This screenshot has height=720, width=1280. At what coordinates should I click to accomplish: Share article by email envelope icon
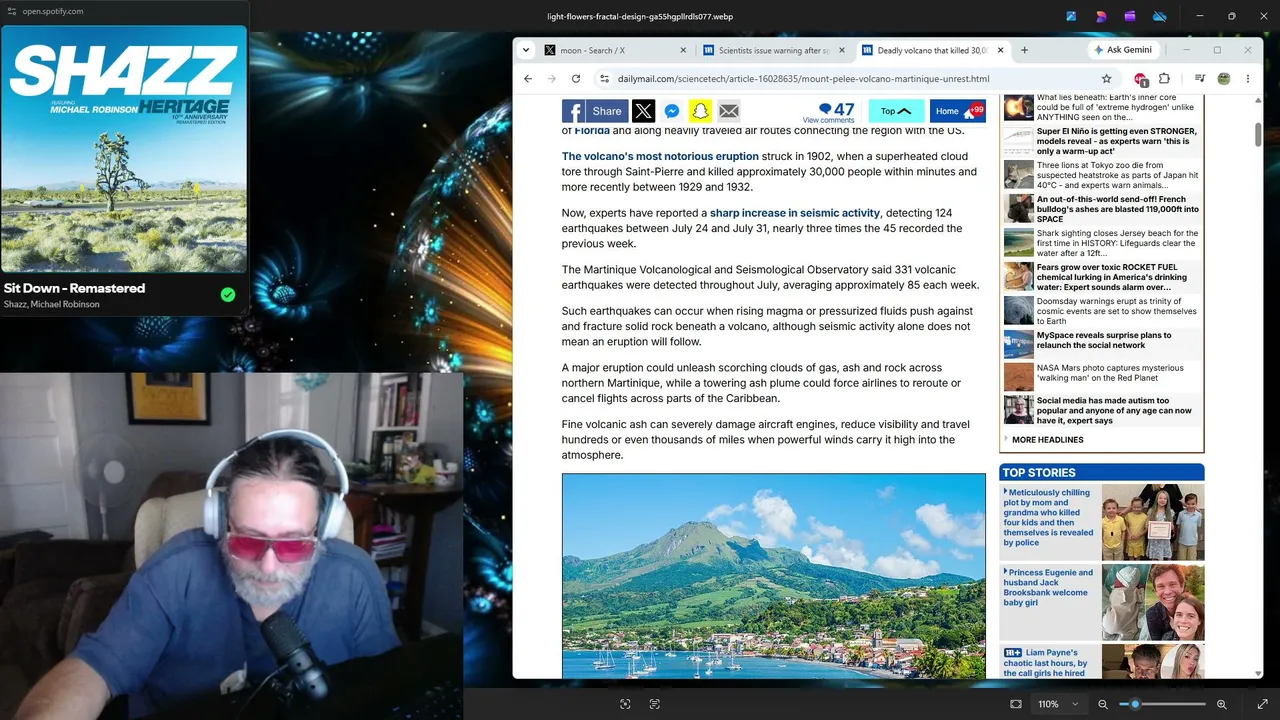tap(728, 111)
